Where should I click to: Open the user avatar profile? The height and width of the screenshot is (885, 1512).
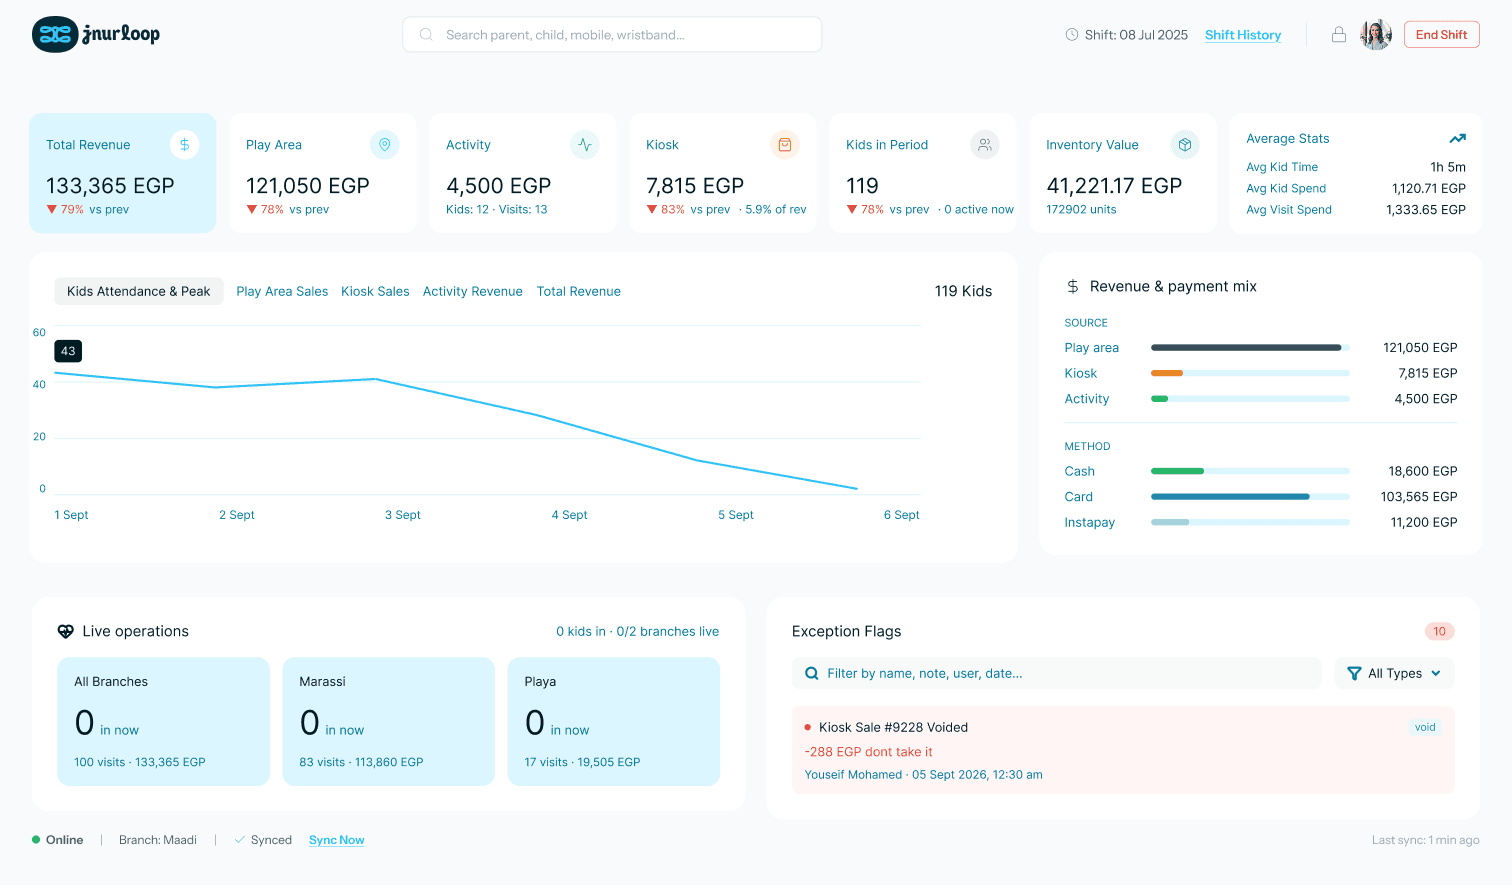1376,34
